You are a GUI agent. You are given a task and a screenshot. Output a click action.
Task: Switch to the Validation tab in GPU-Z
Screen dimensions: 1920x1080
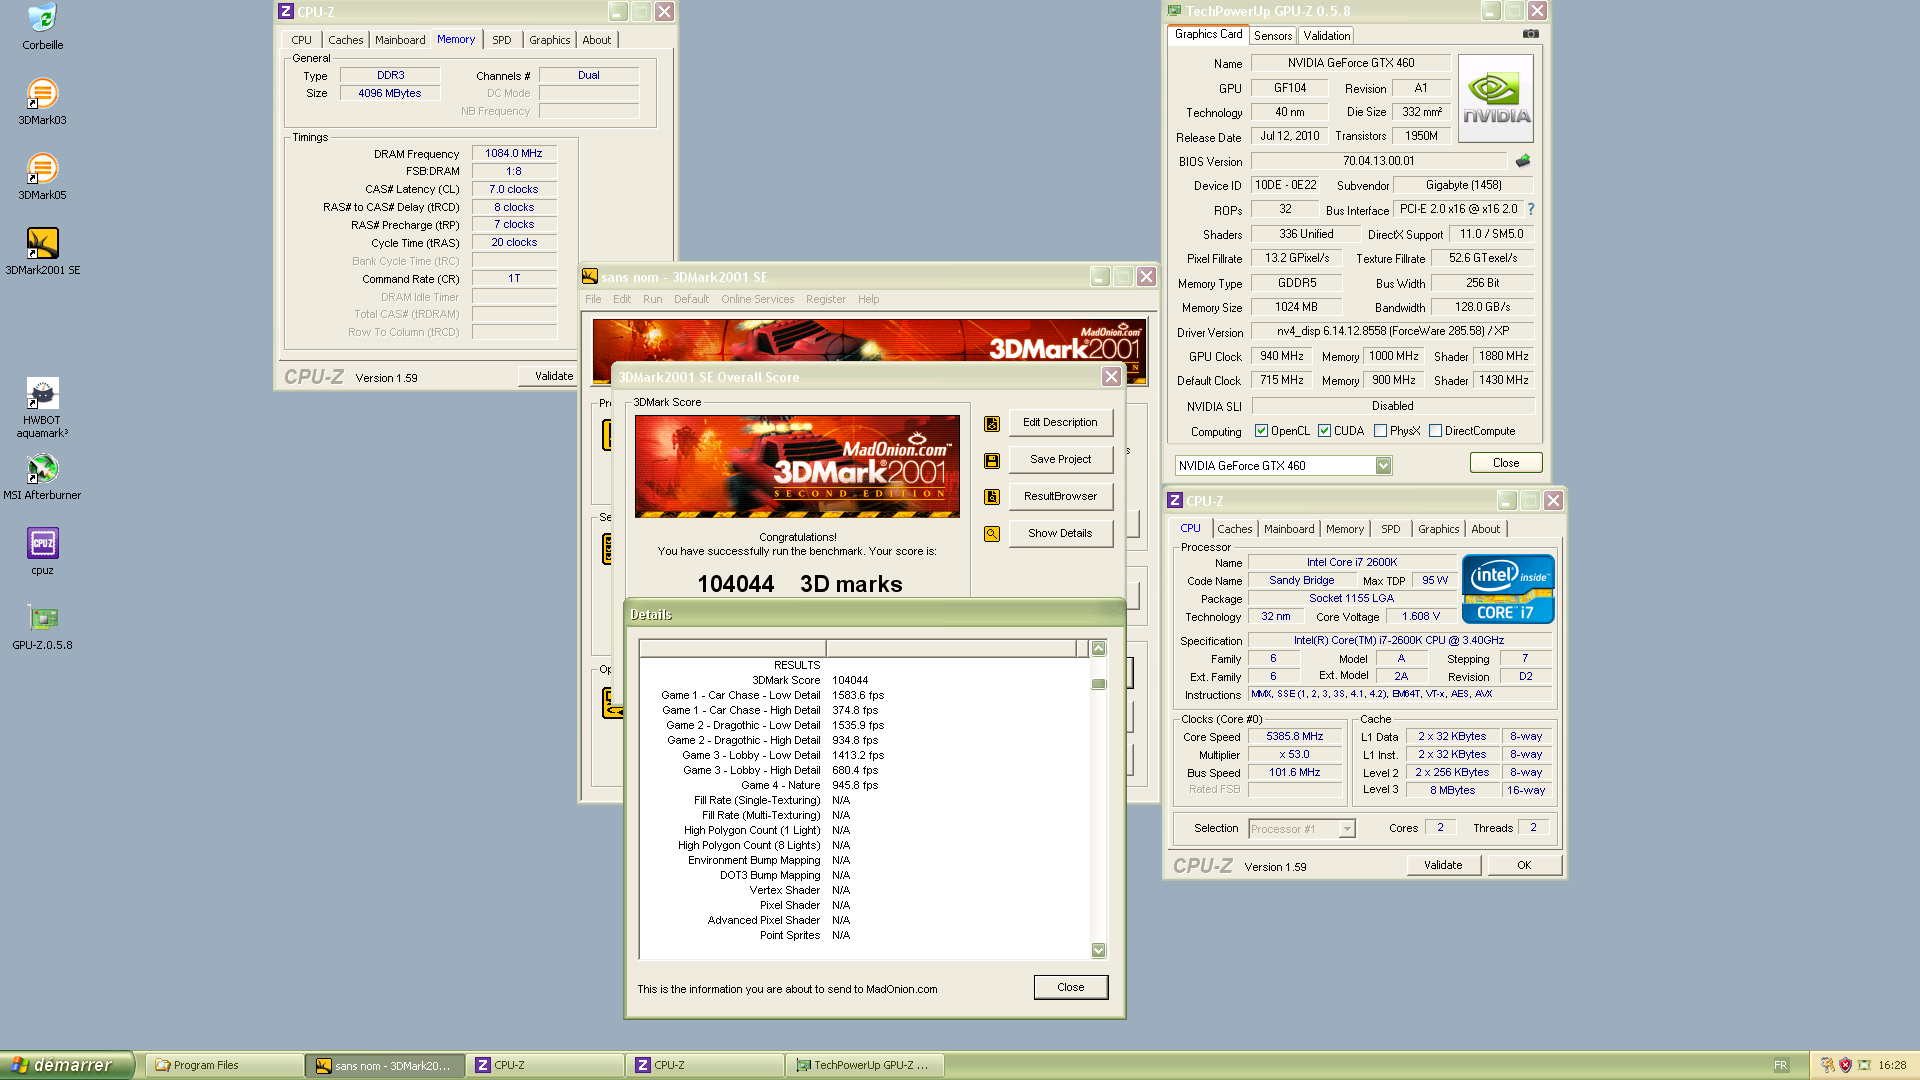1327,35
